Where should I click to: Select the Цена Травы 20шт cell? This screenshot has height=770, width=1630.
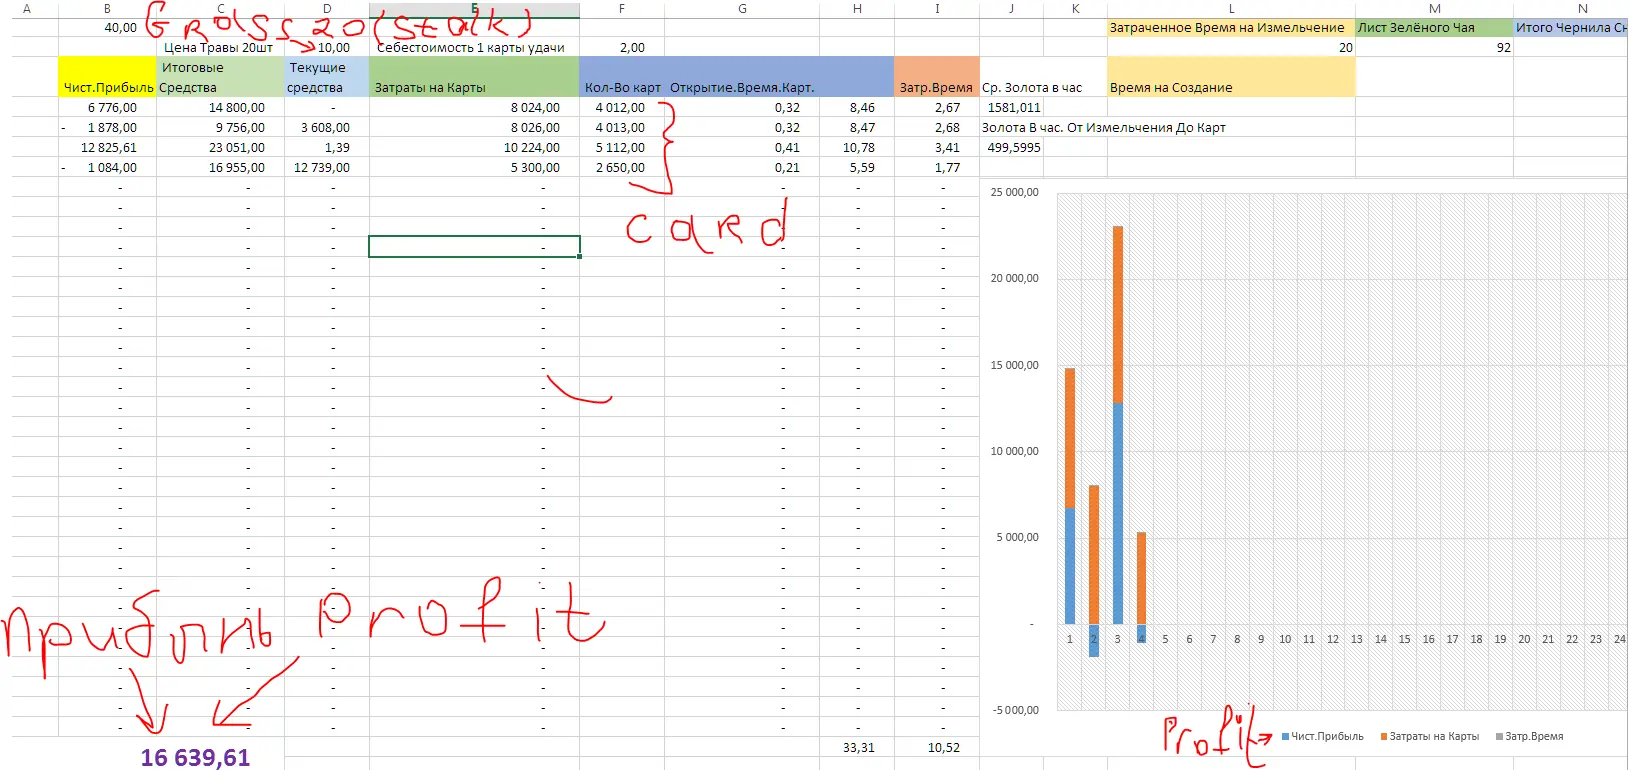[219, 47]
